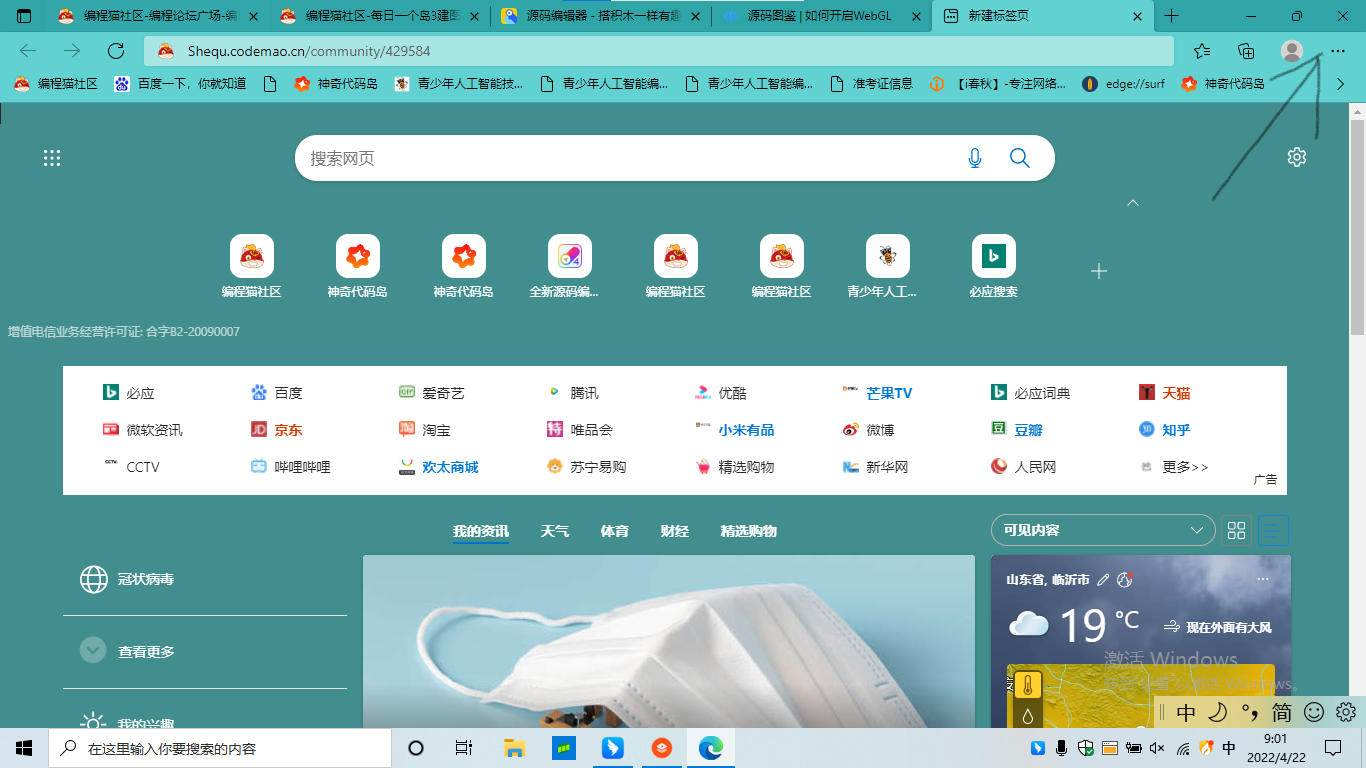Open the Favorites star-list icon

[1202, 51]
